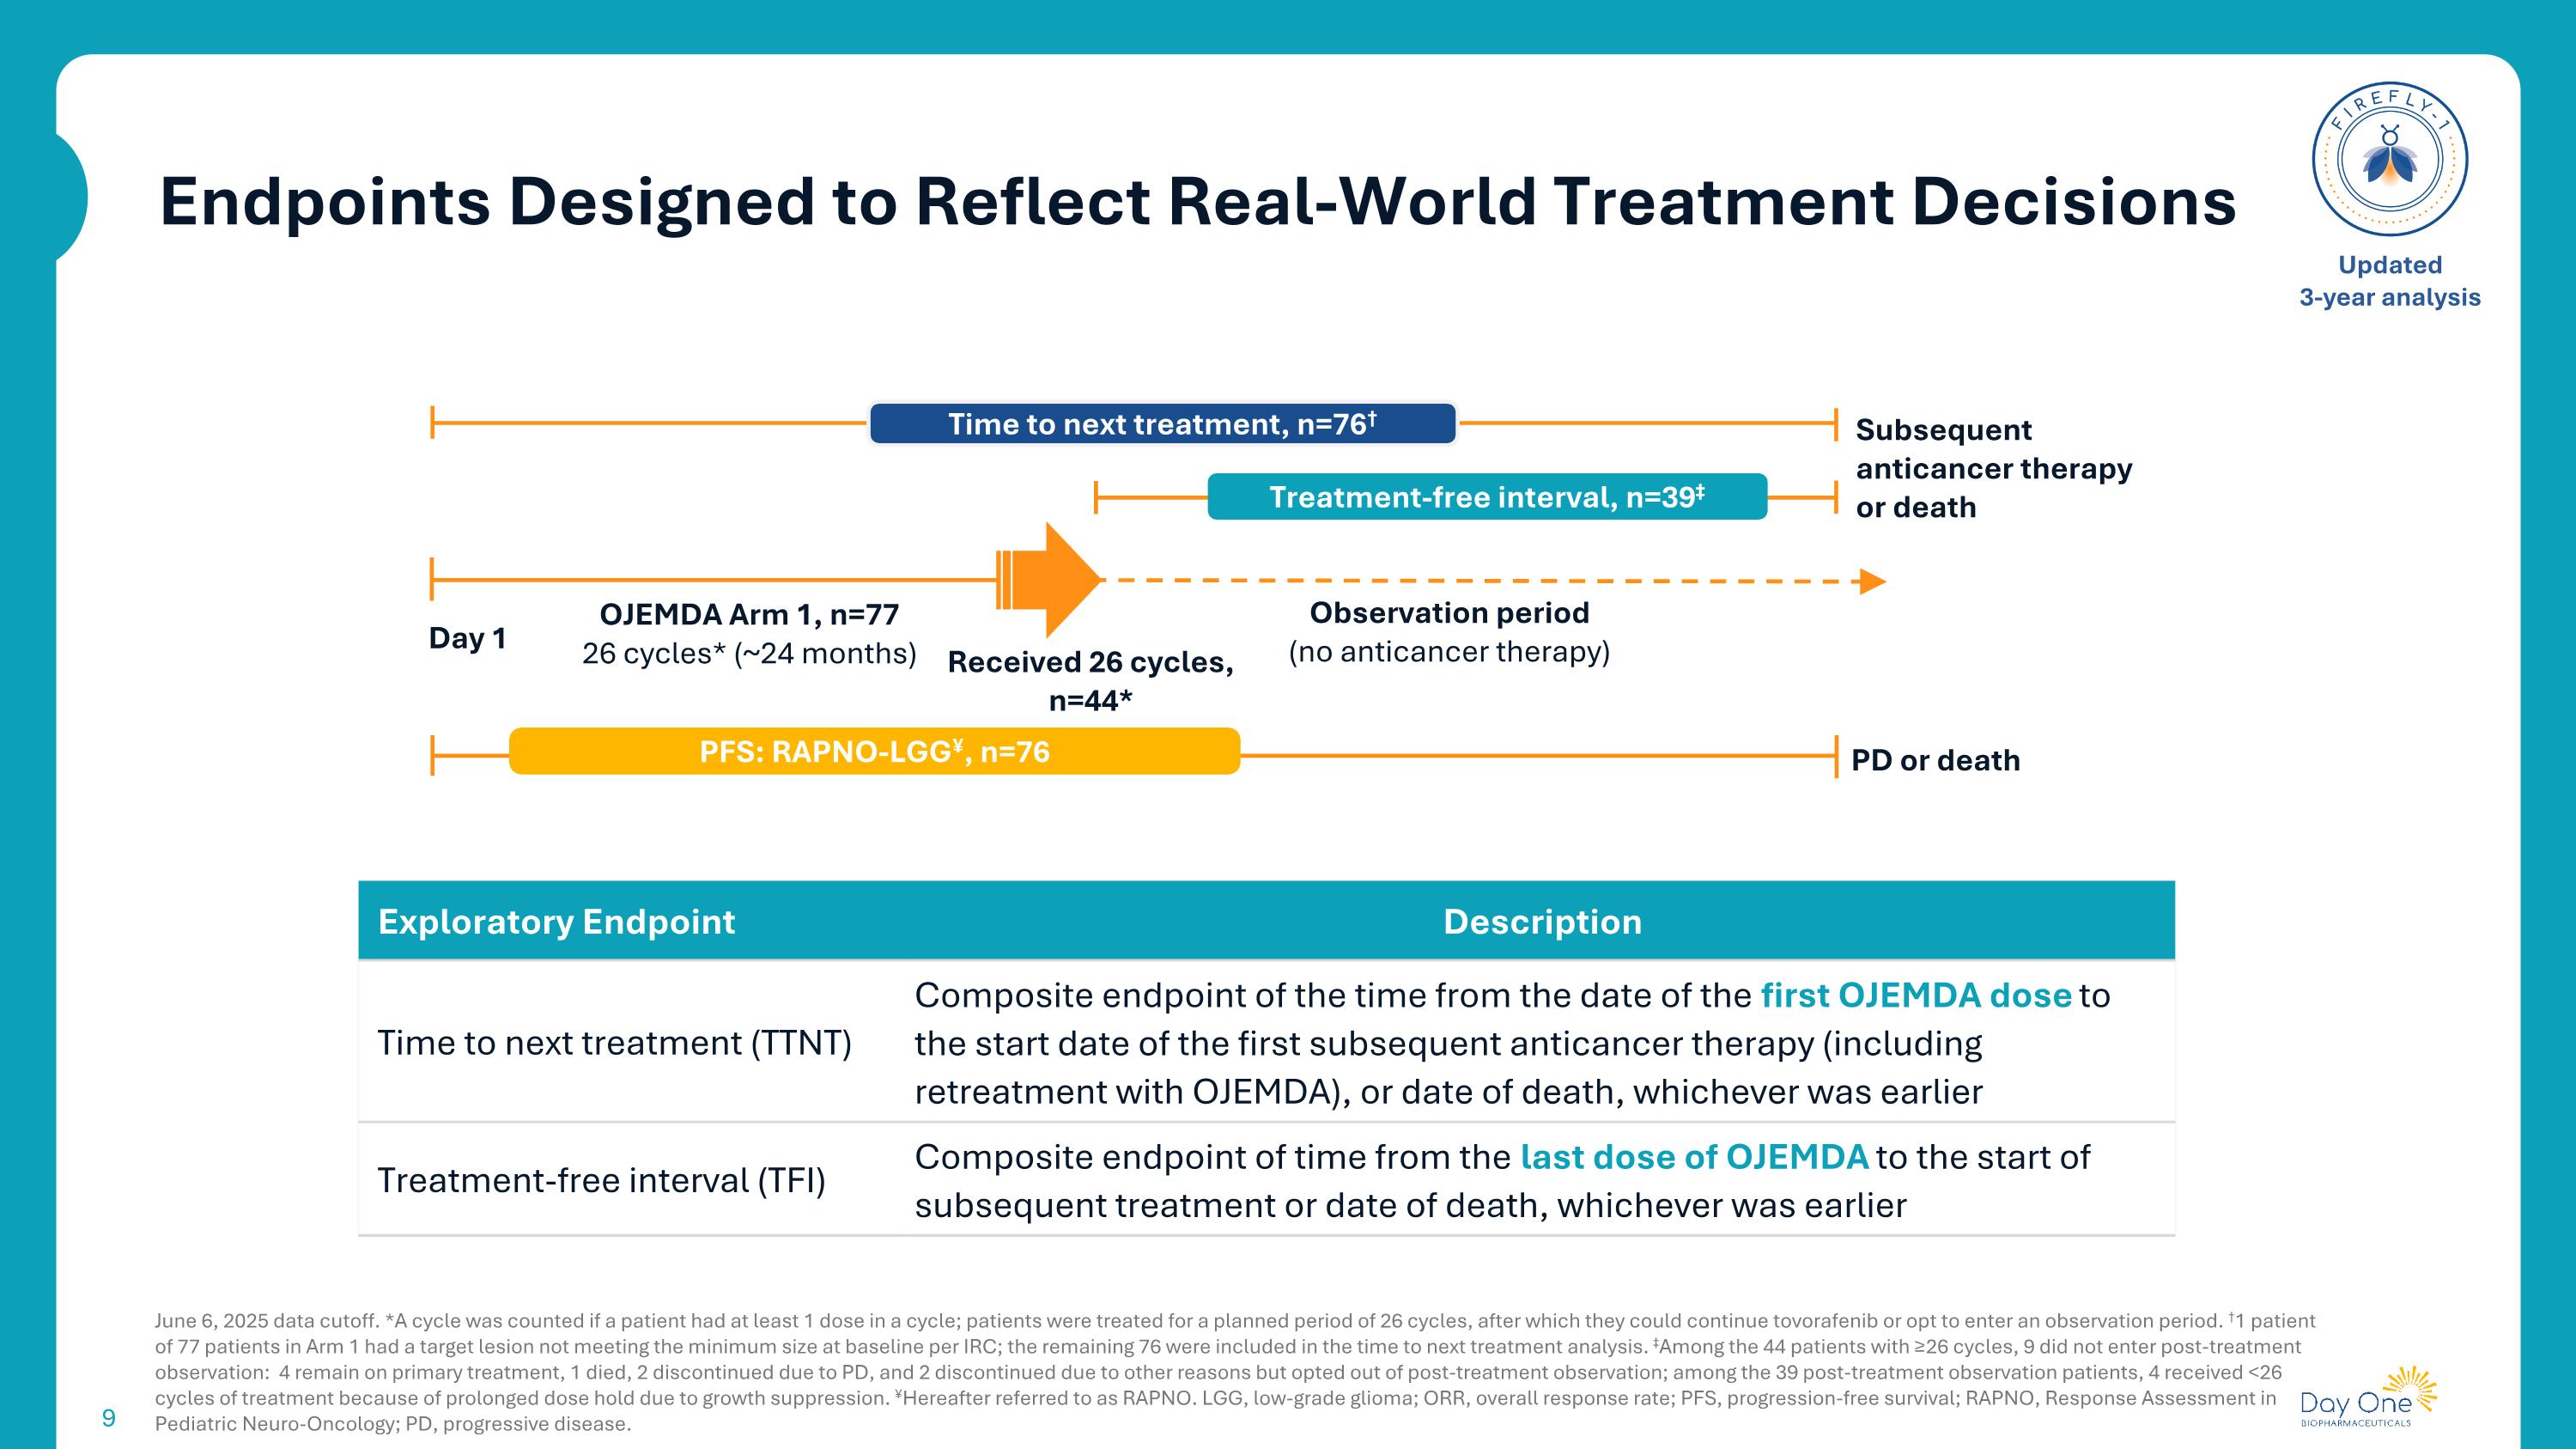The width and height of the screenshot is (2576, 1449).
Task: Select the Treatment-free interval teal bar
Action: 1486,497
